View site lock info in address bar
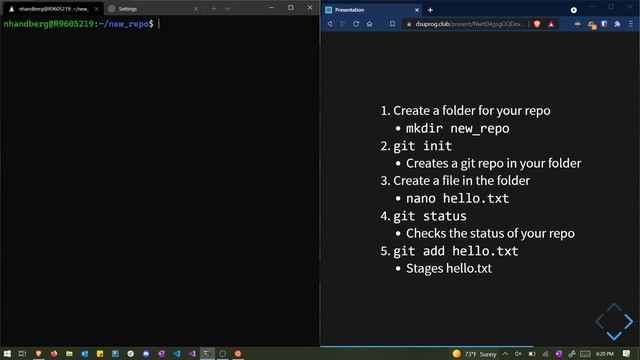Viewport: 640px width, 360px height. [409, 24]
